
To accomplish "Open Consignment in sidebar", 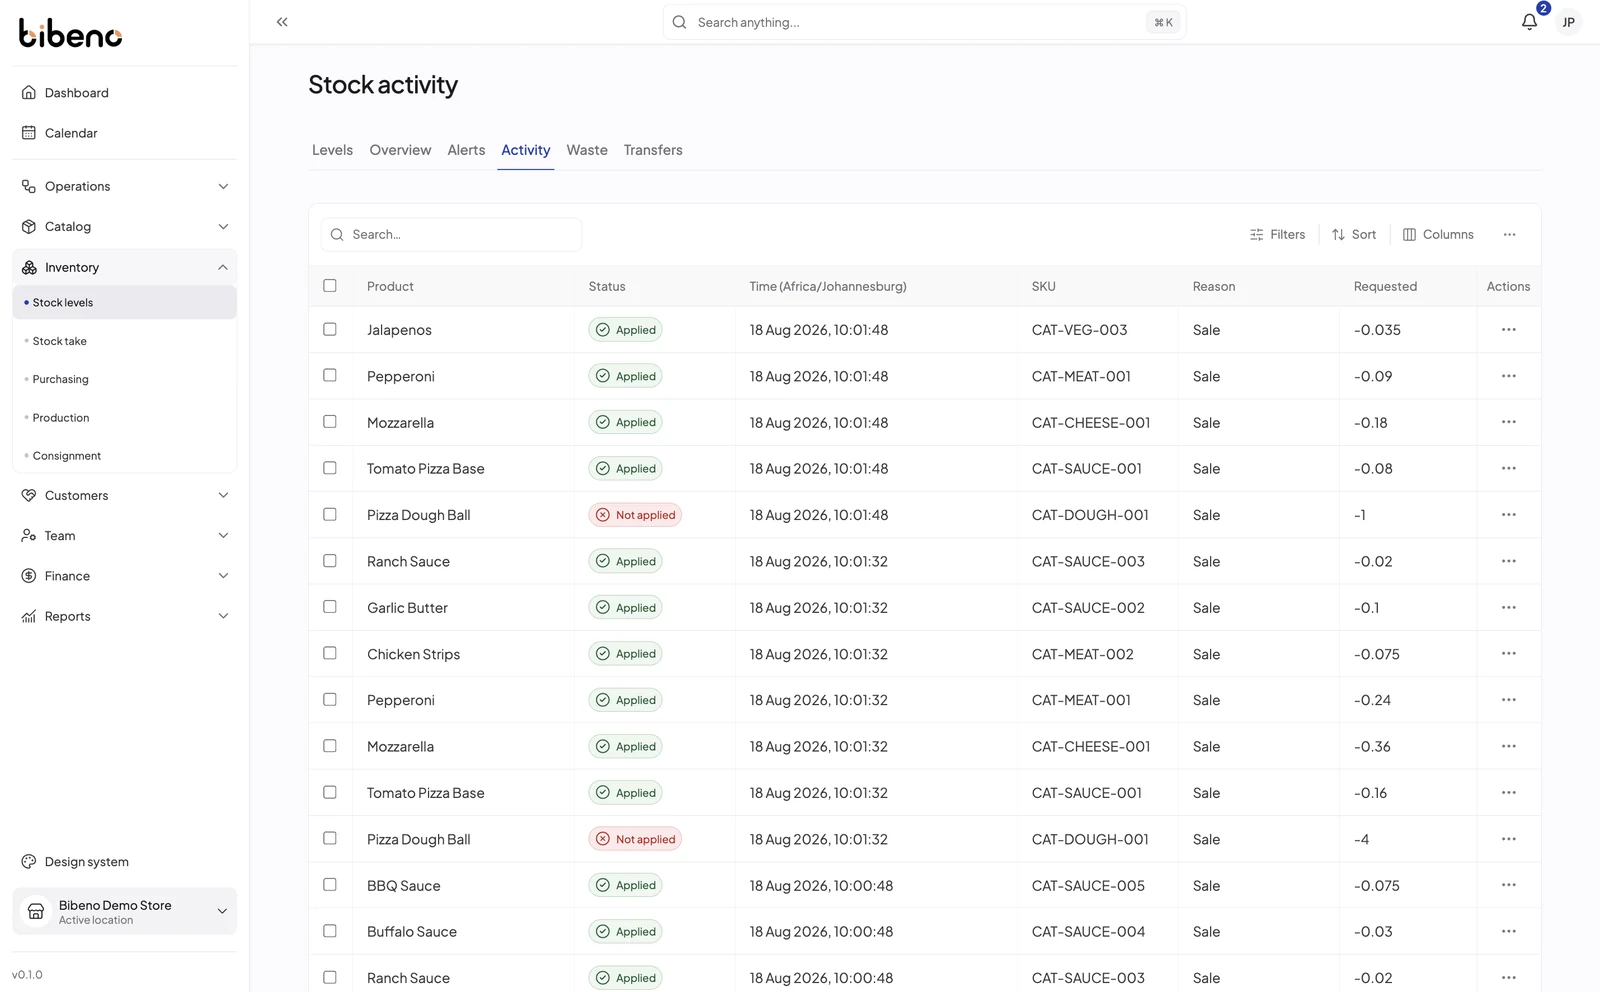I will point(125,455).
